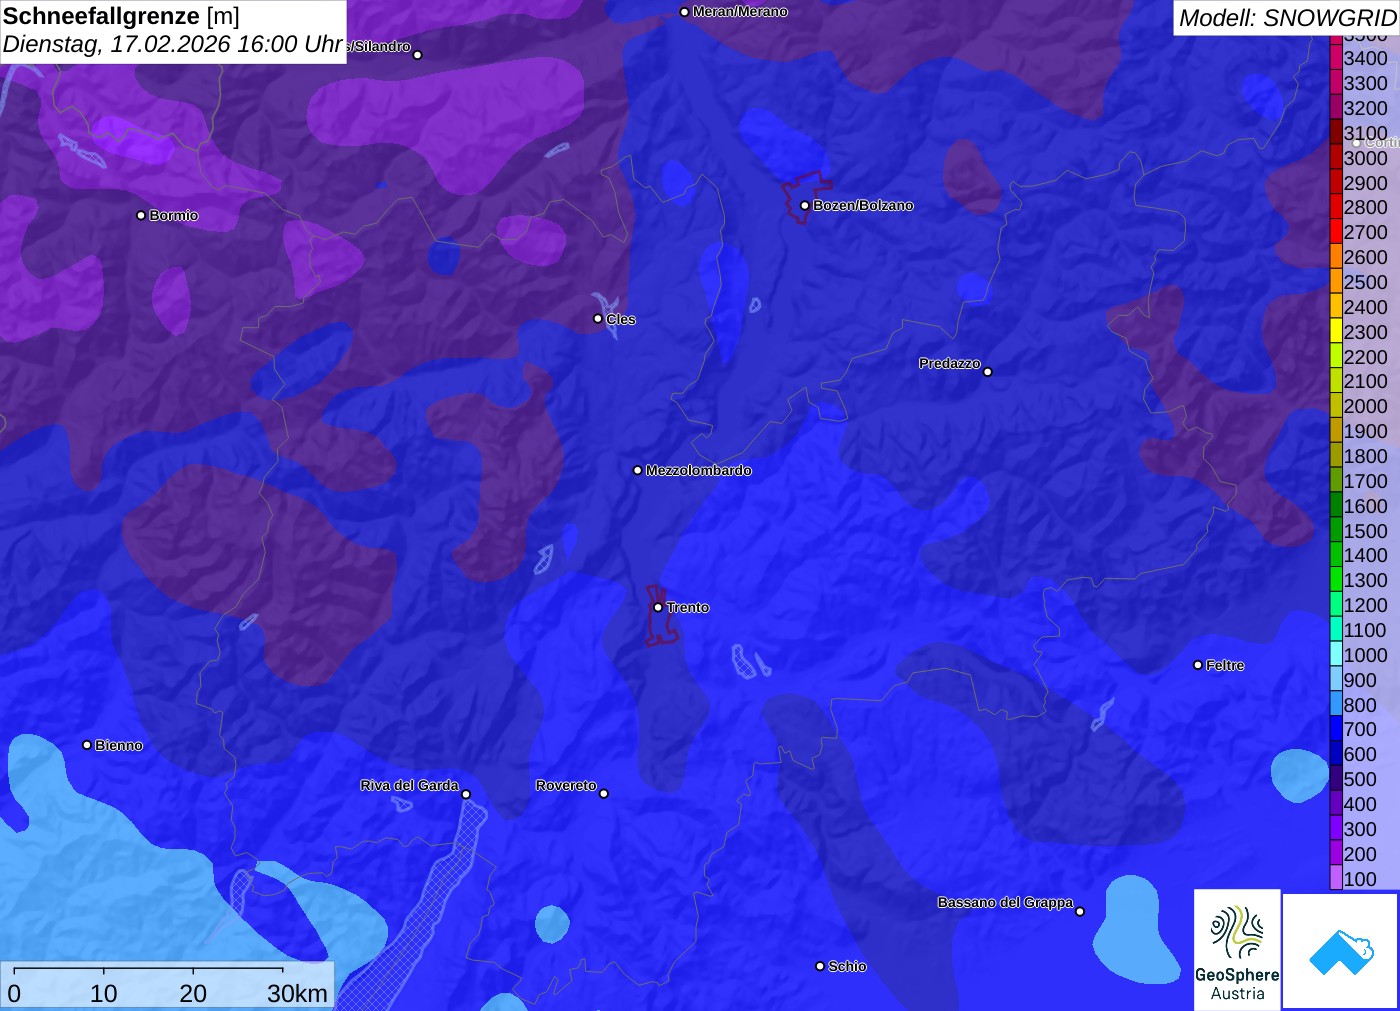Click the 3400 legend value
This screenshot has width=1400, height=1011.
click(x=1365, y=58)
